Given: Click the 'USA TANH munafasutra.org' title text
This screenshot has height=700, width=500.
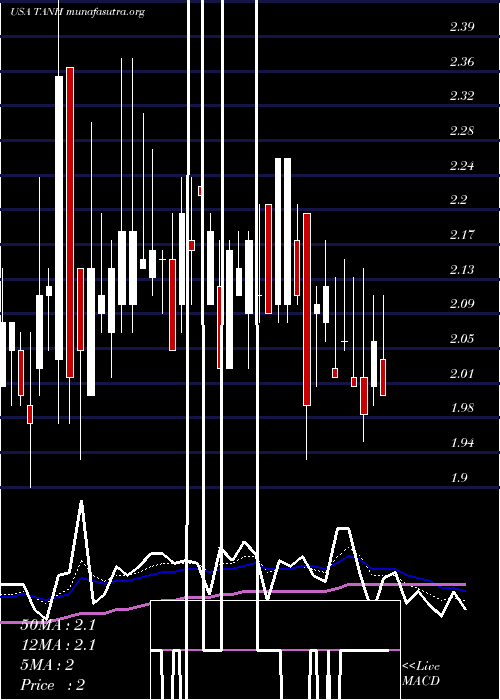Looking at the screenshot, I should (x=77, y=12).
